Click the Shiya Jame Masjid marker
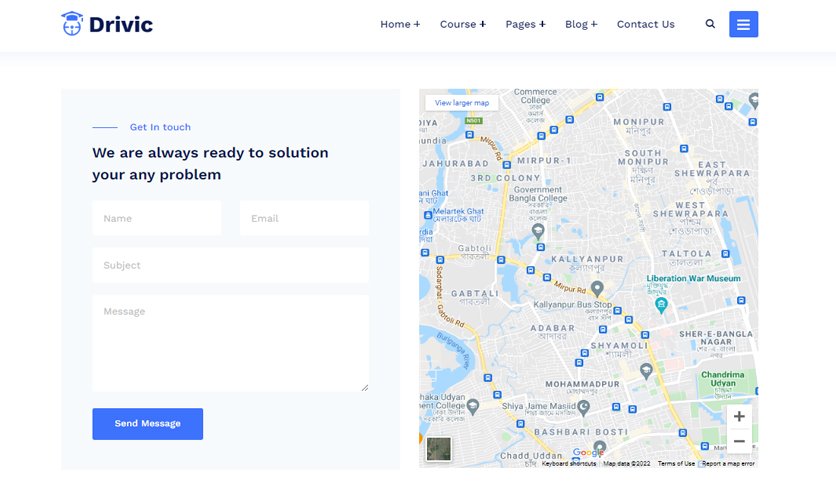This screenshot has height=484, width=836. [x=583, y=407]
